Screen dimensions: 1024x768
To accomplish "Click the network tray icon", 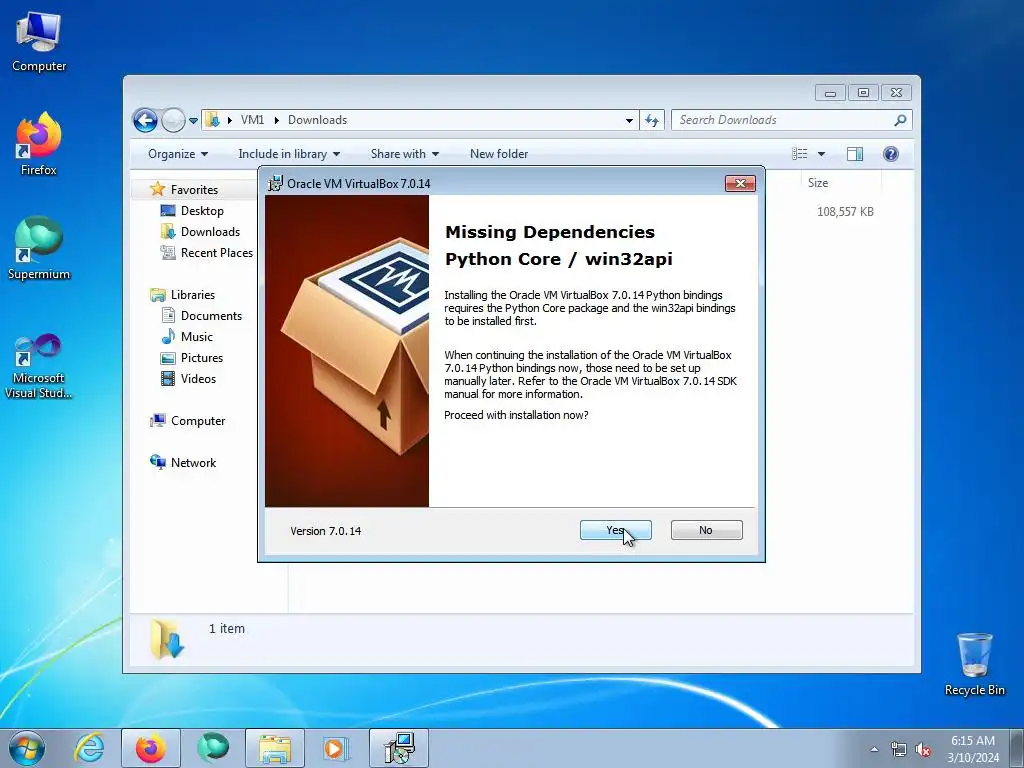I will (x=899, y=750).
